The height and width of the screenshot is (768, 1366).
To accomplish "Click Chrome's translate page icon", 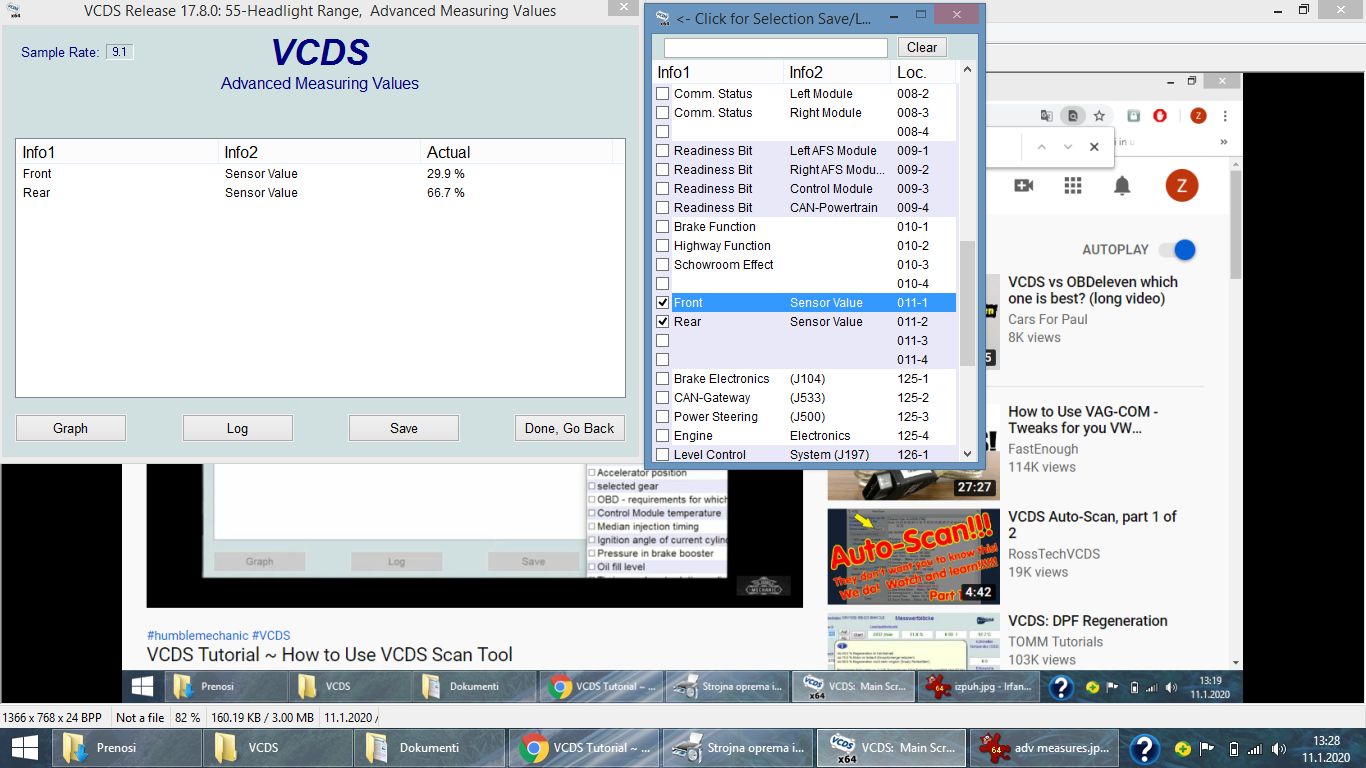I will click(1046, 116).
